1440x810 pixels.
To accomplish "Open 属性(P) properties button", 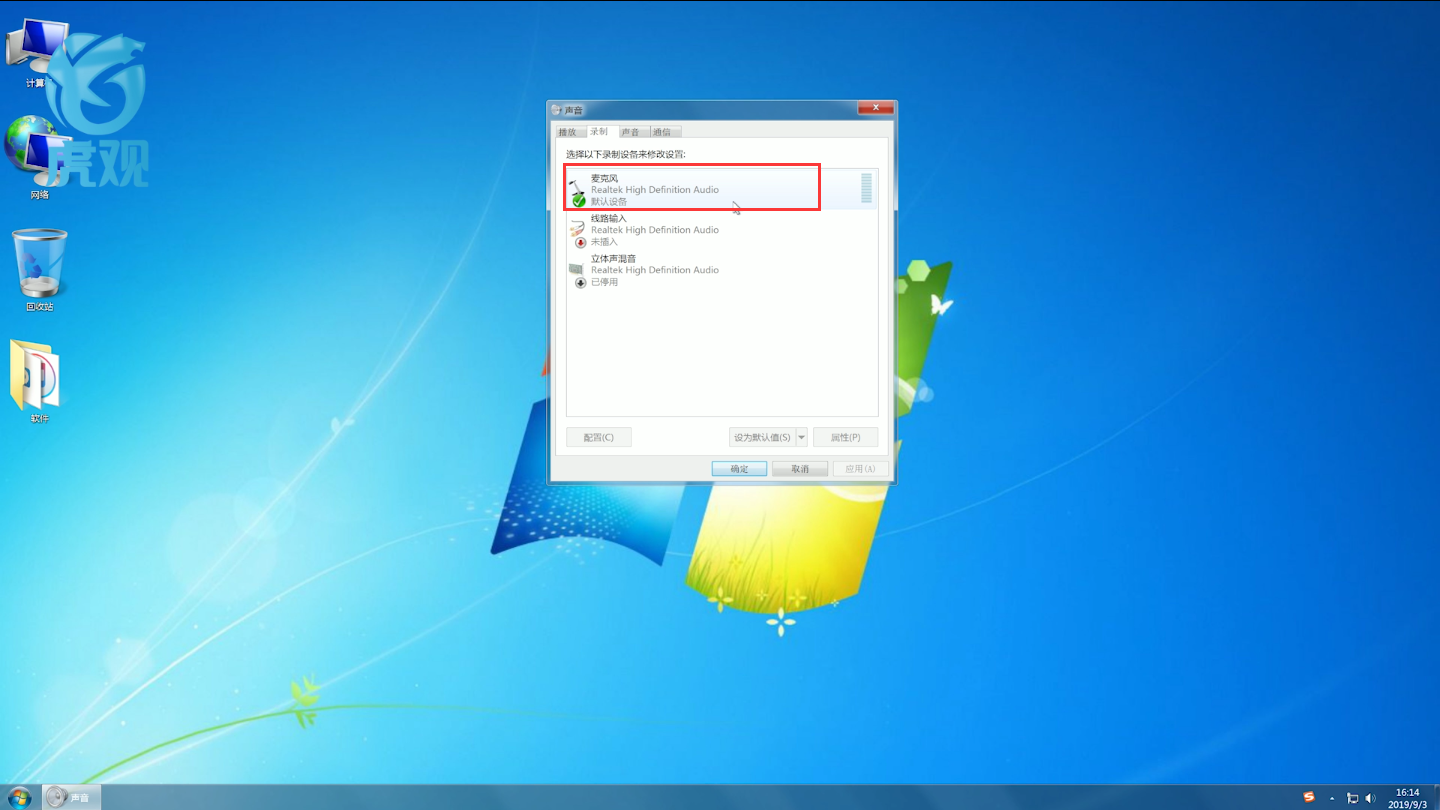I will (x=845, y=437).
